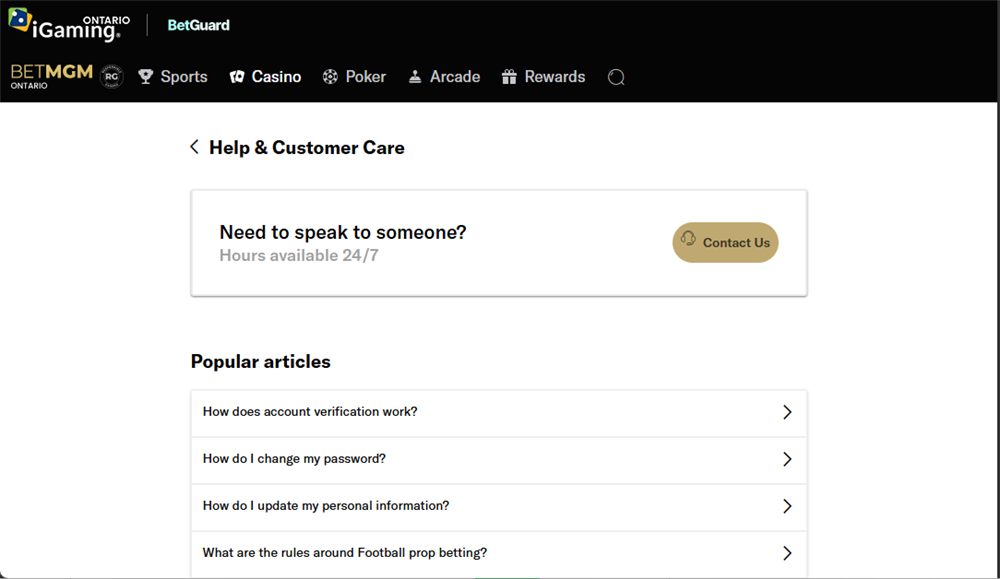Click the Help & Customer Care heading

pyautogui.click(x=307, y=147)
